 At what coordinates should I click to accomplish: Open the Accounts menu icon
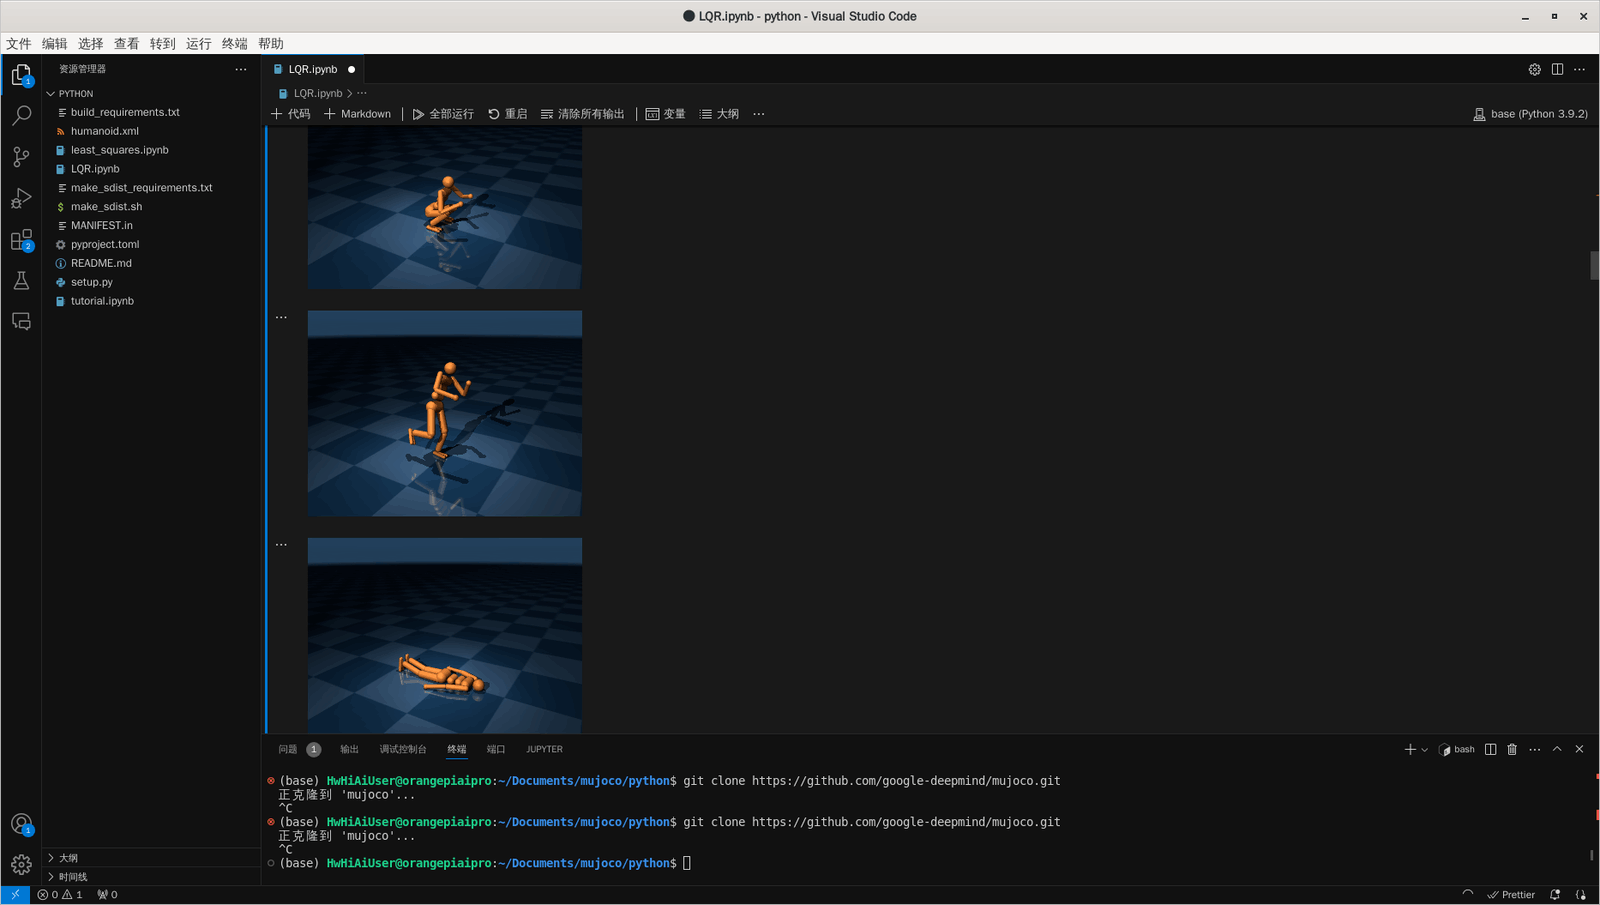pos(21,824)
